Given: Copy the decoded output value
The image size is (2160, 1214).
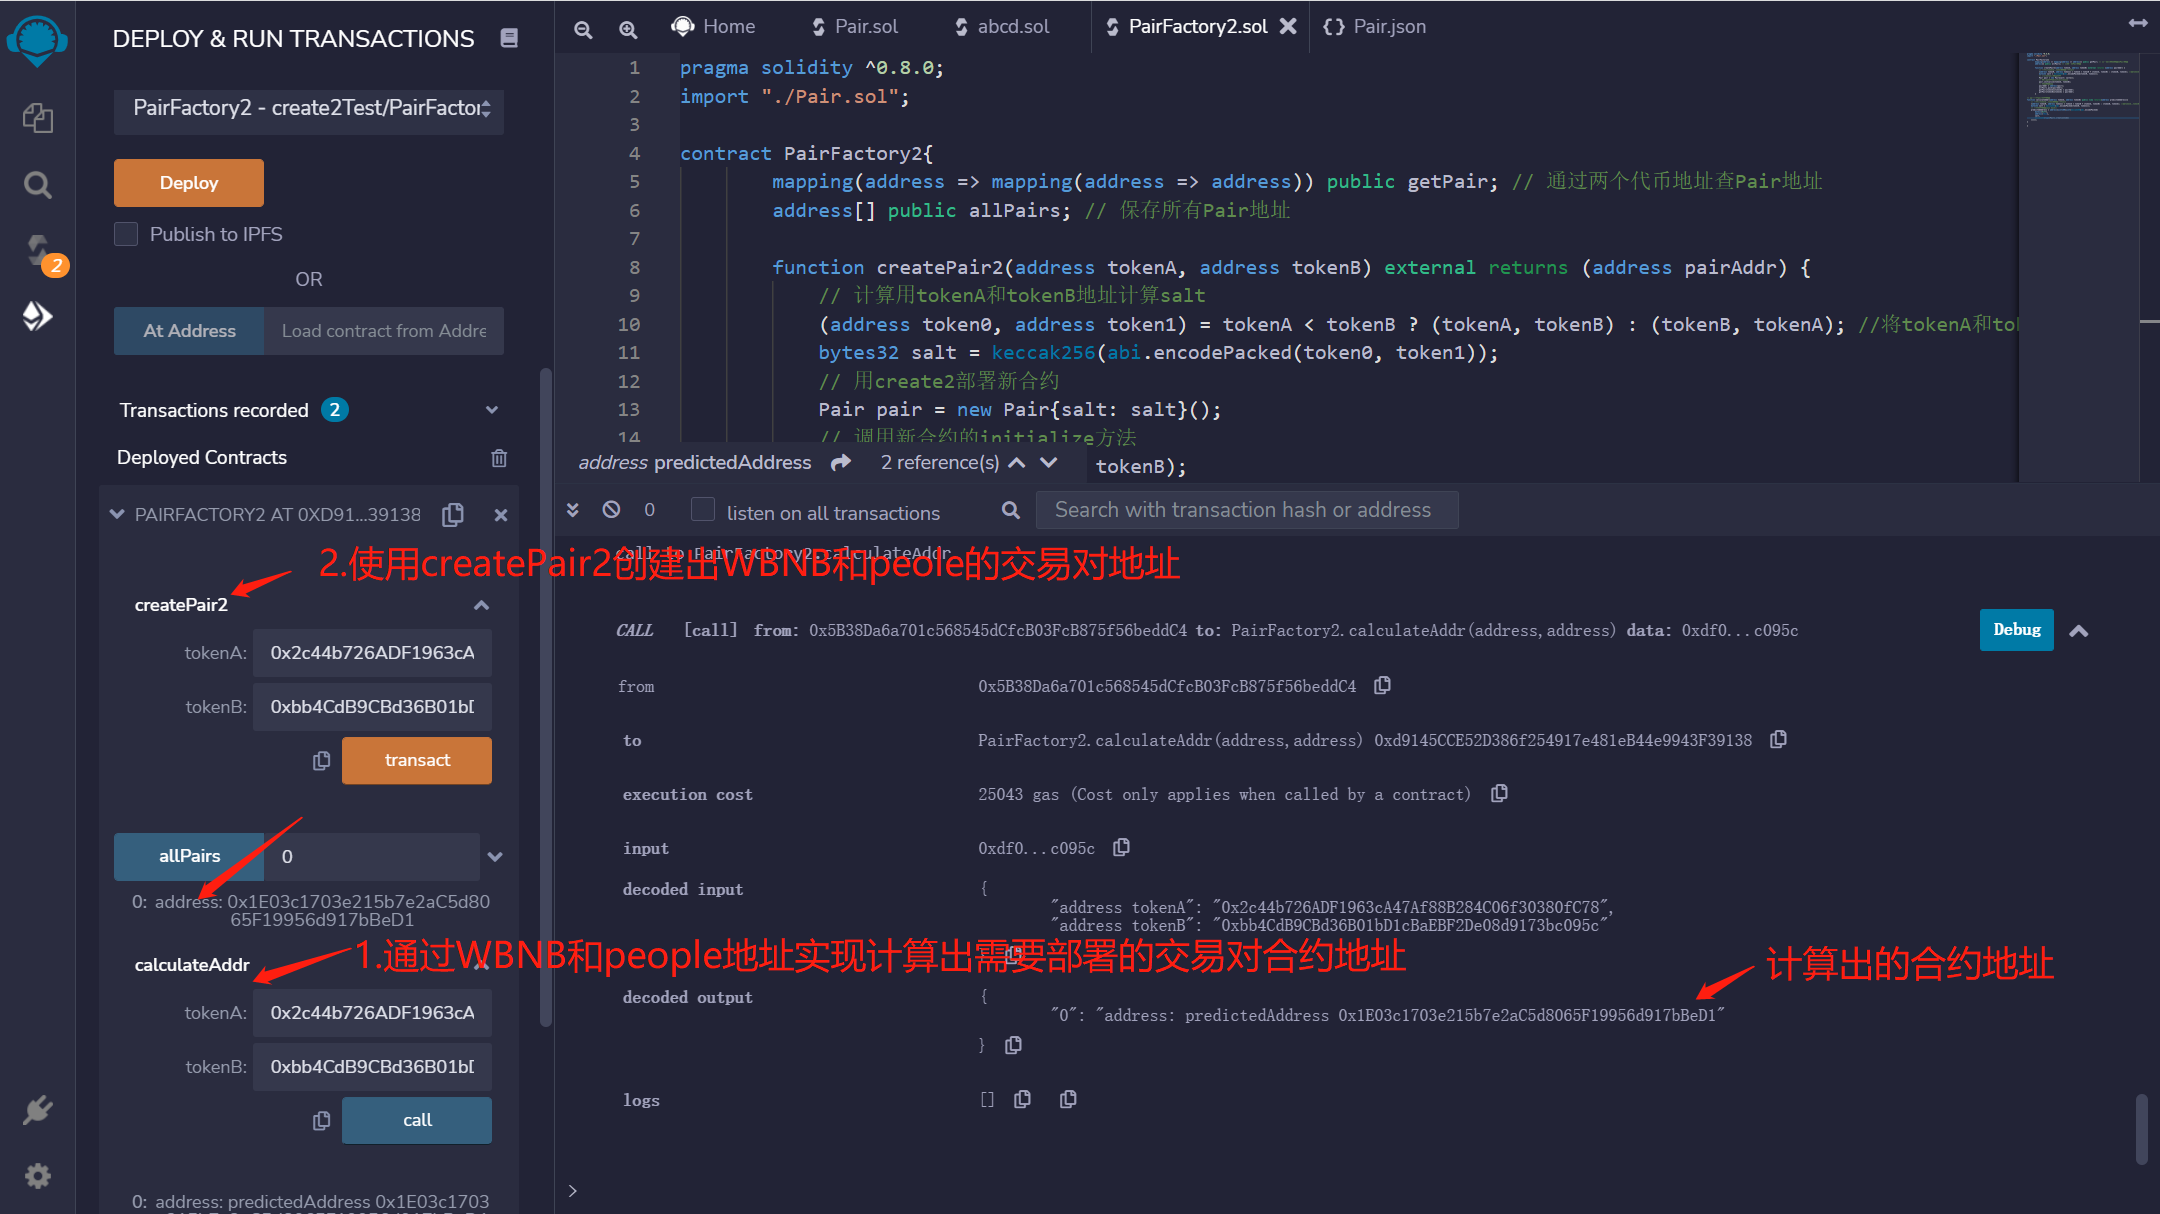Looking at the screenshot, I should 1013,1044.
